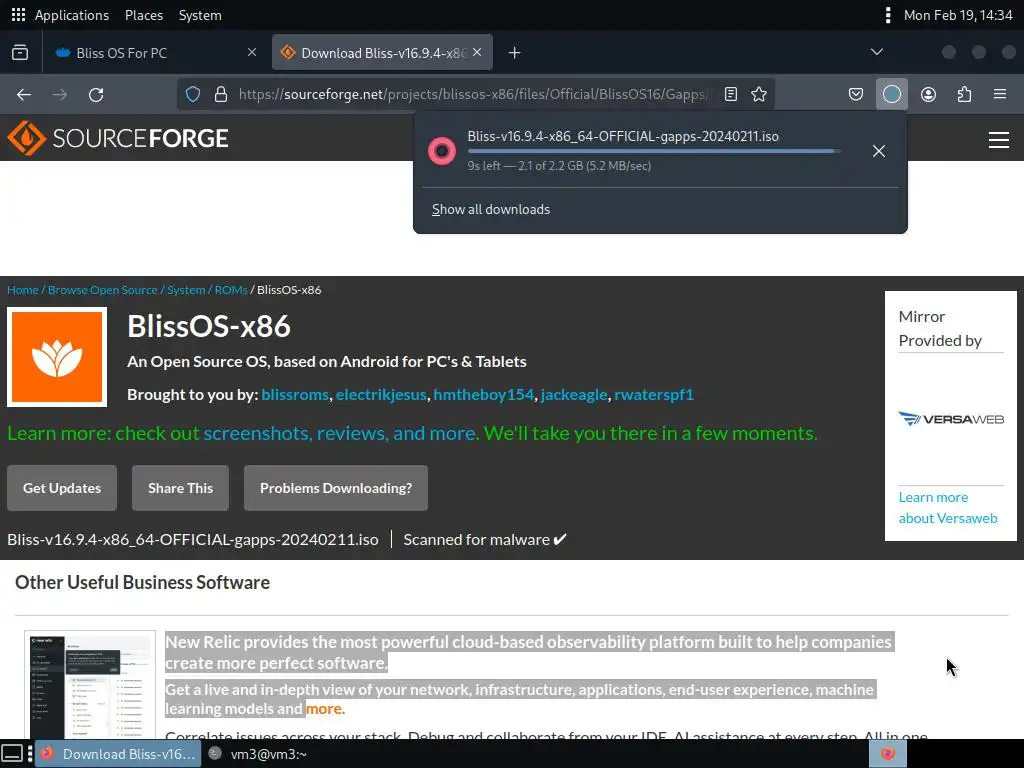The height and width of the screenshot is (768, 1024).
Task: Open the System menu
Action: click(200, 15)
